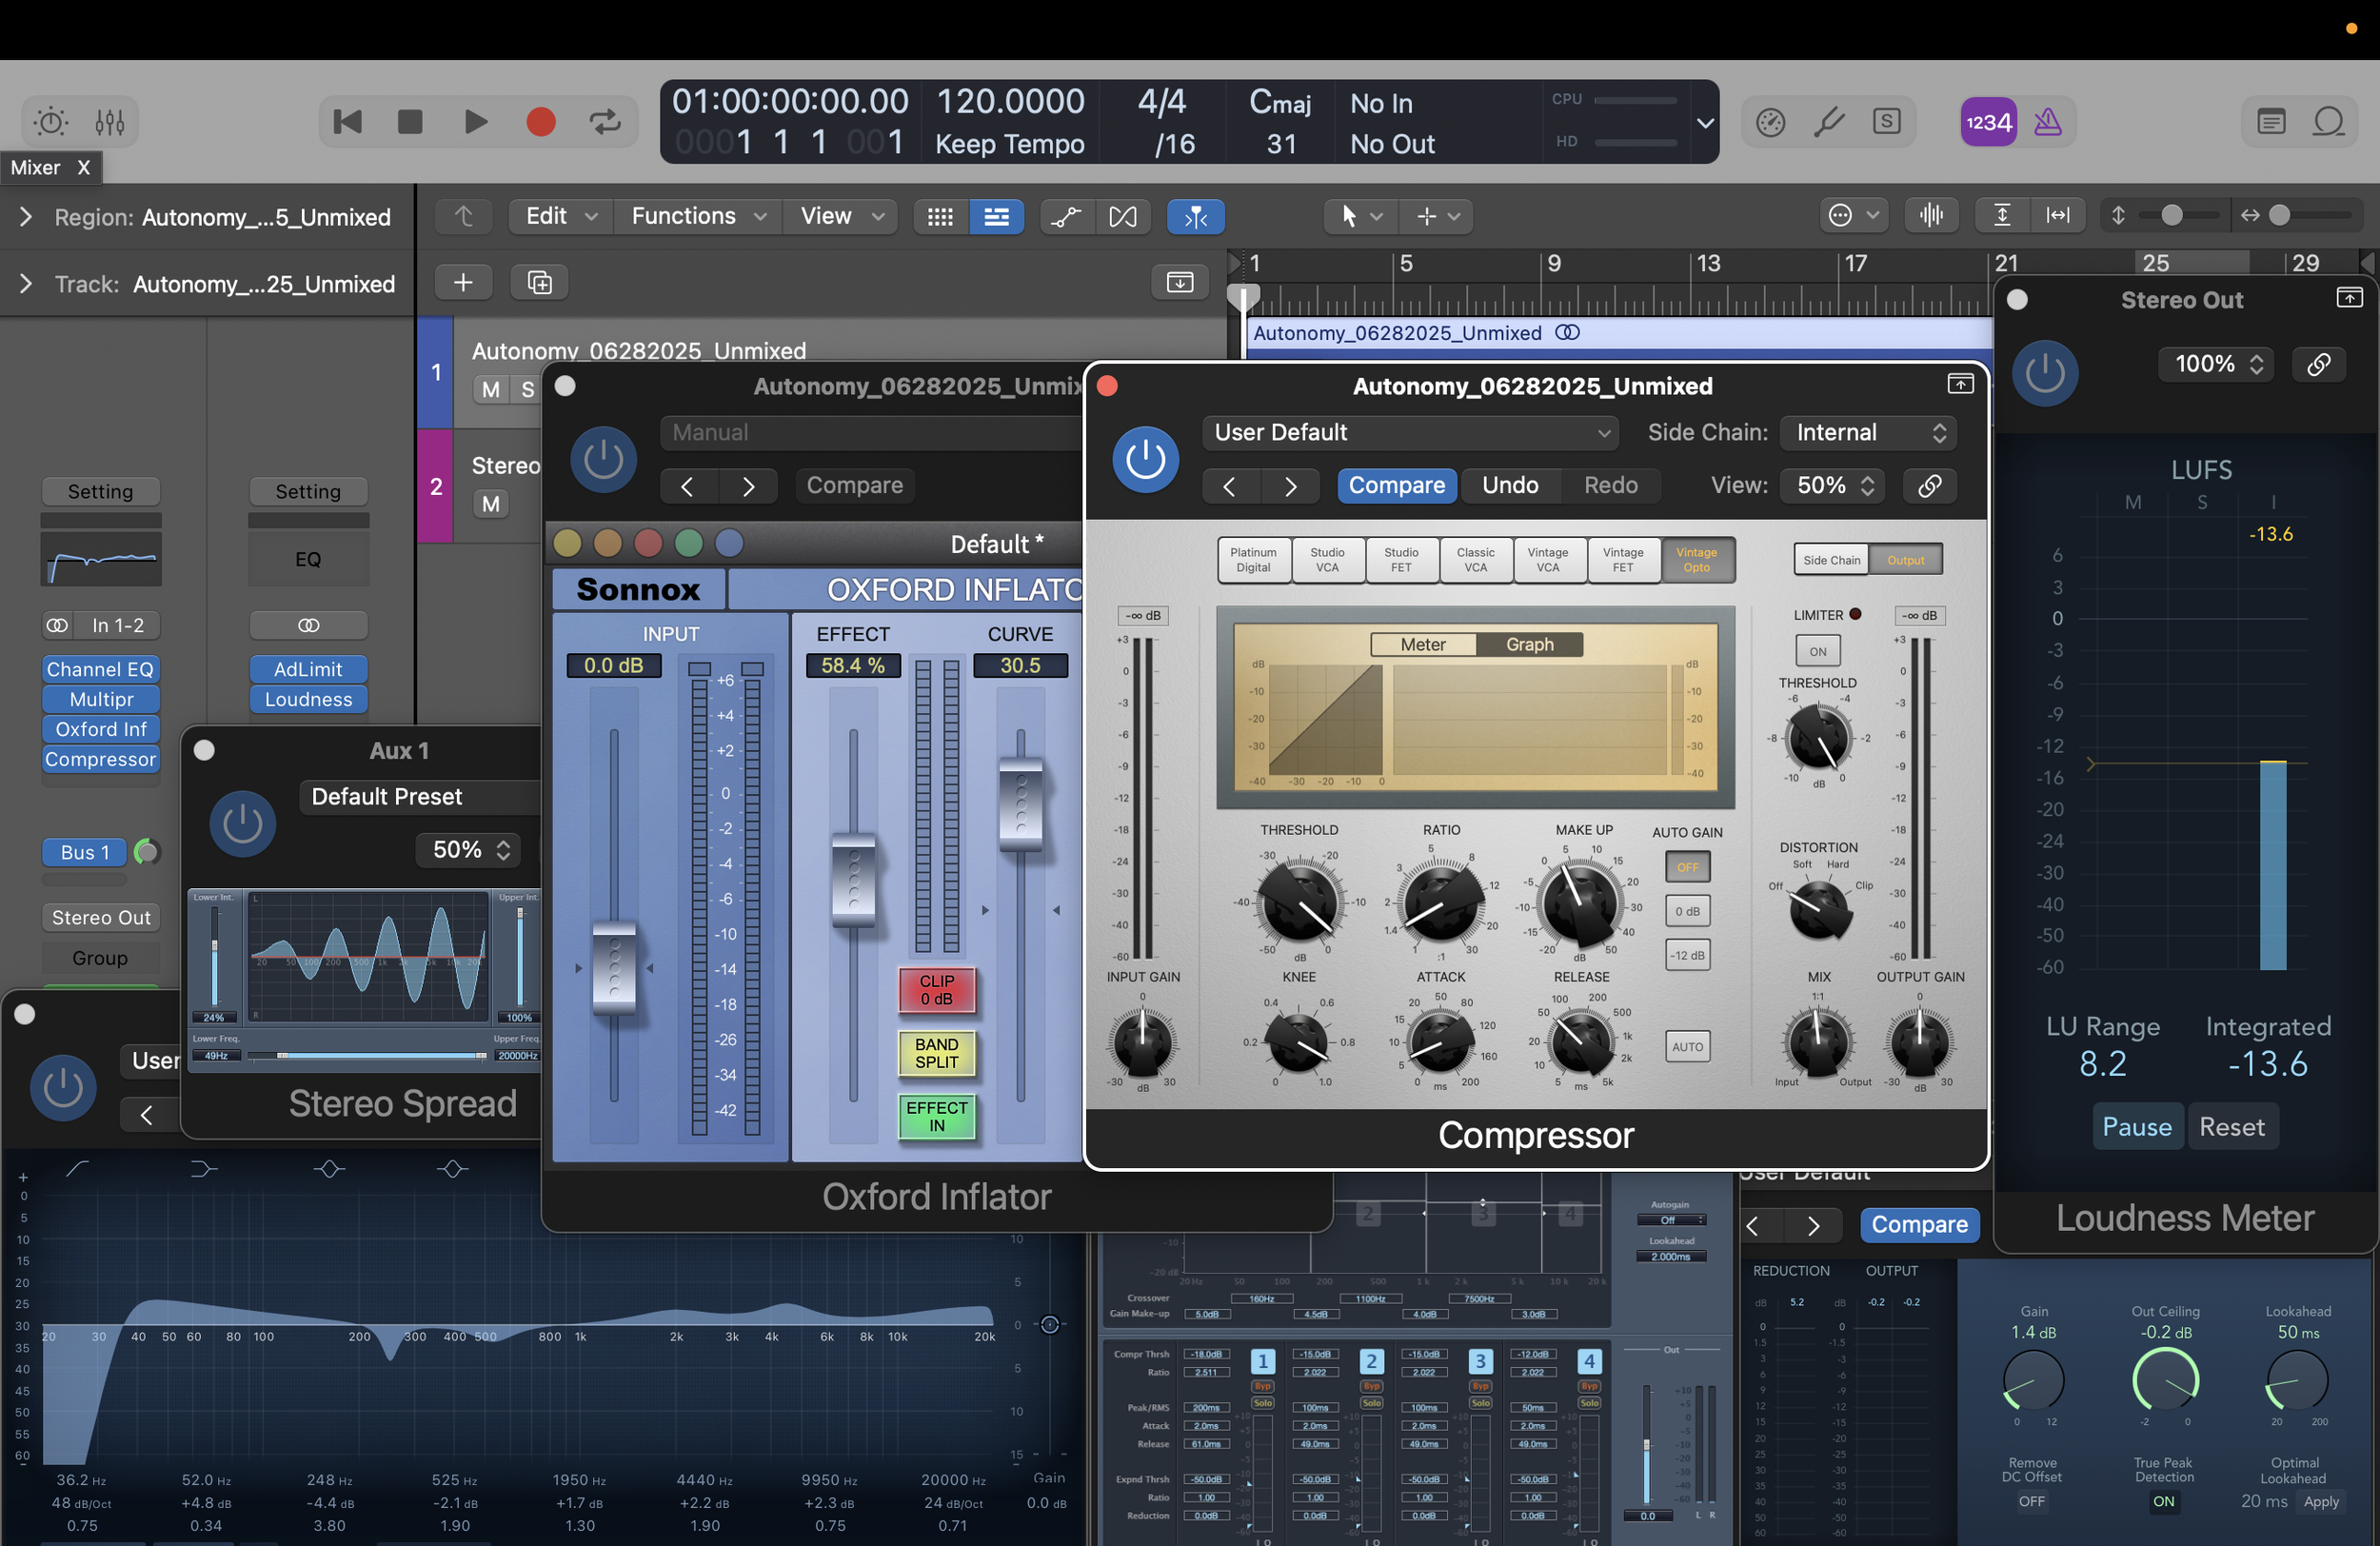Screen dimensions: 2380x1546
Task: Open the Mixer sliders icon in control bar
Action: [x=110, y=122]
